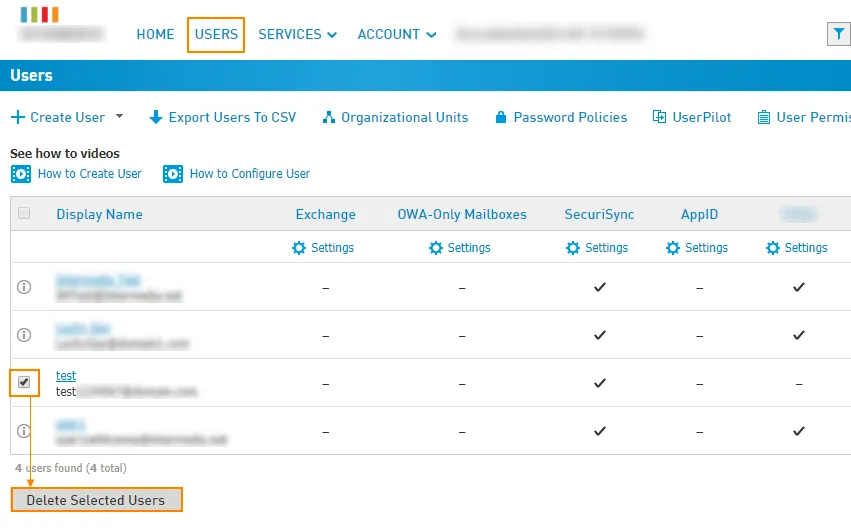Go to the HOME tab
Viewport: 851px width, 530px height.
155,34
